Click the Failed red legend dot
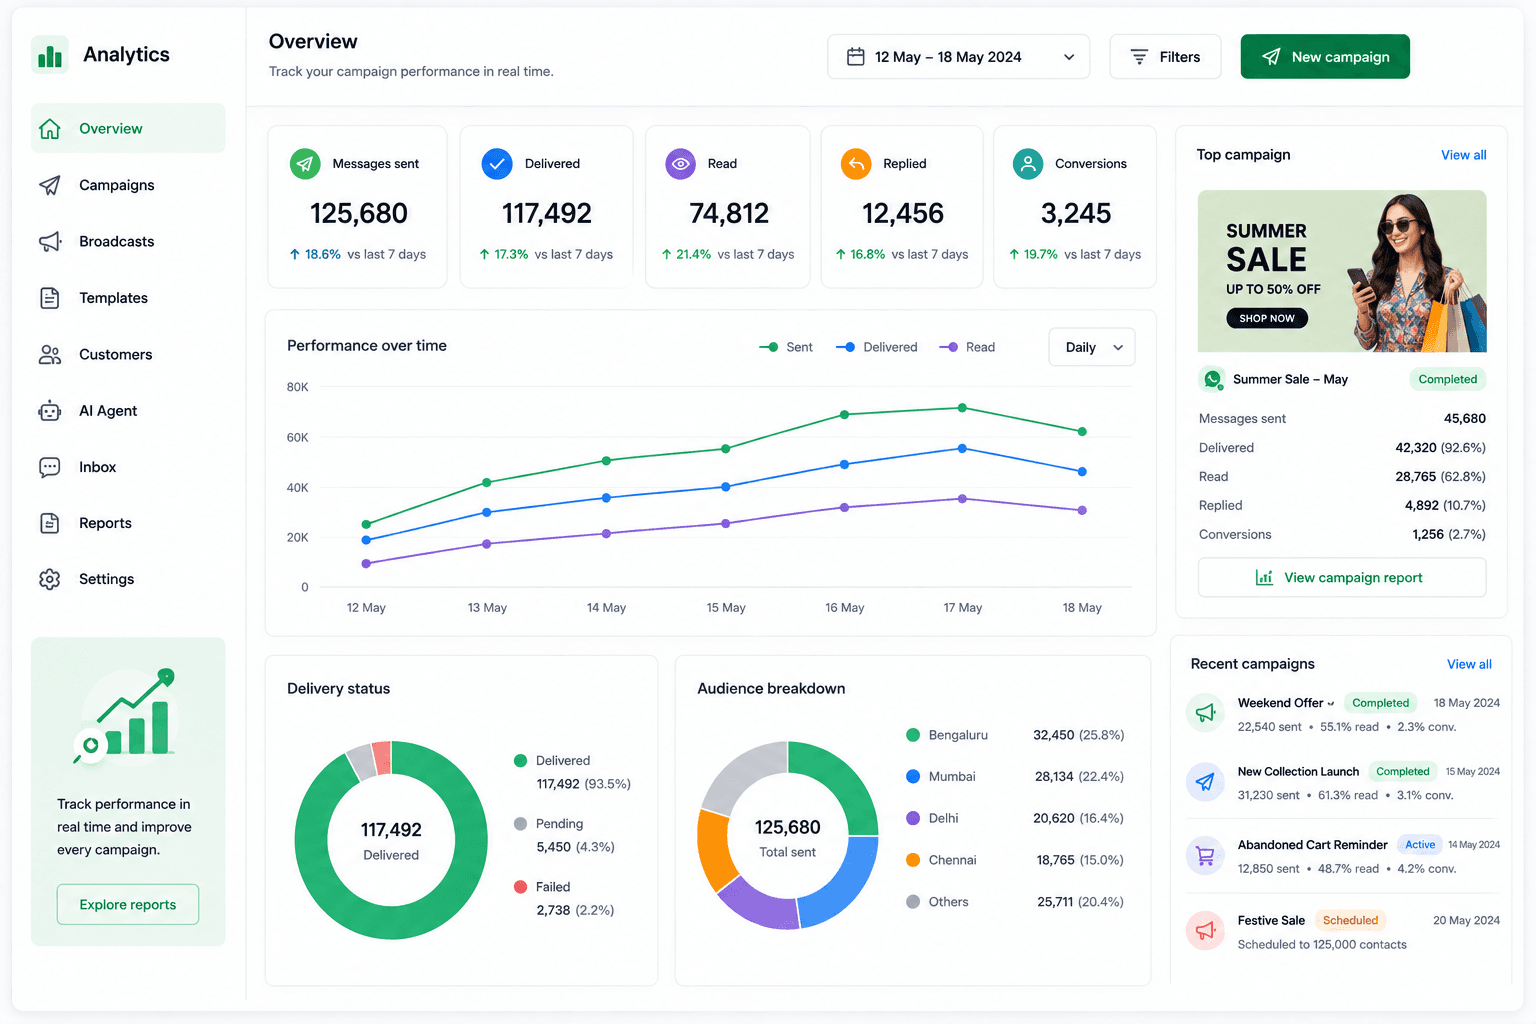This screenshot has height=1024, width=1536. (x=521, y=887)
